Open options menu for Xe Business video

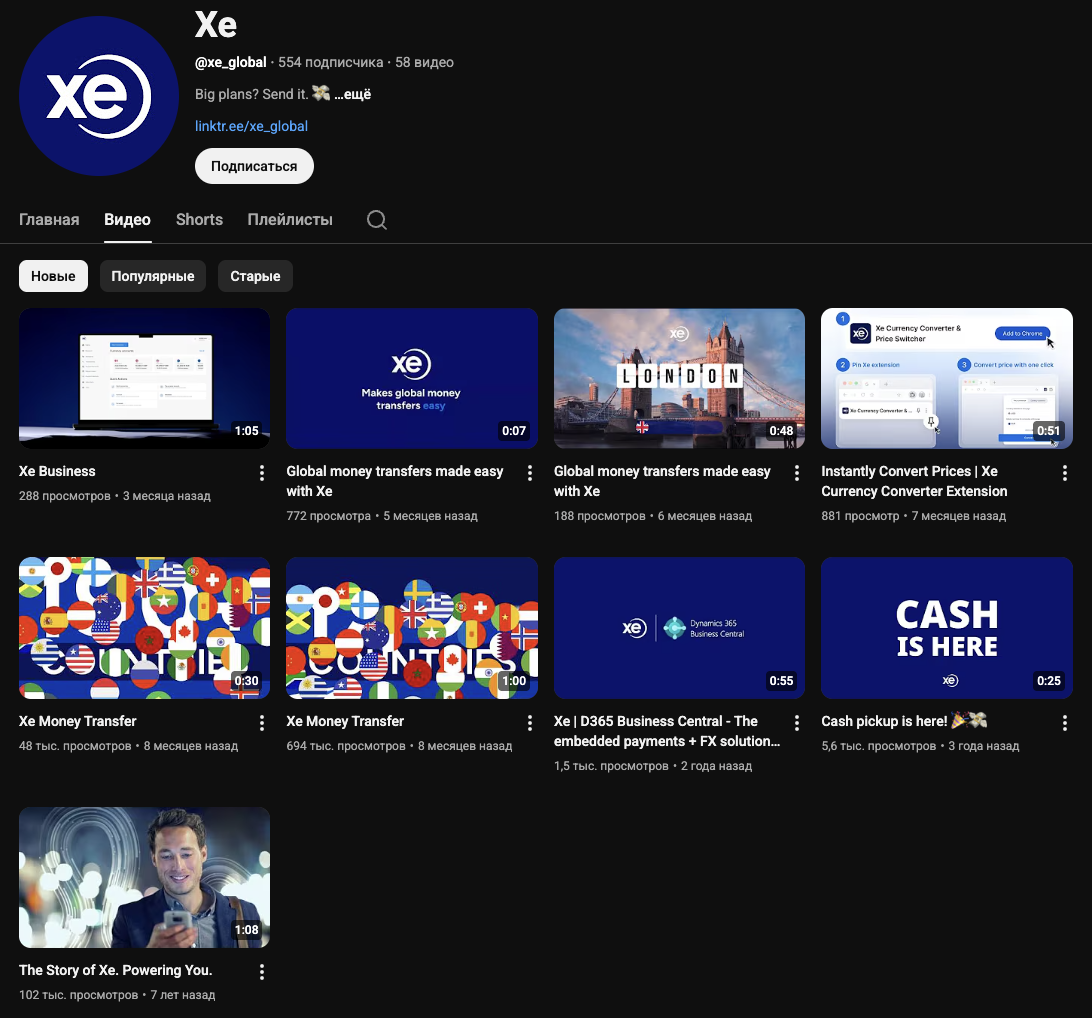pyautogui.click(x=262, y=473)
